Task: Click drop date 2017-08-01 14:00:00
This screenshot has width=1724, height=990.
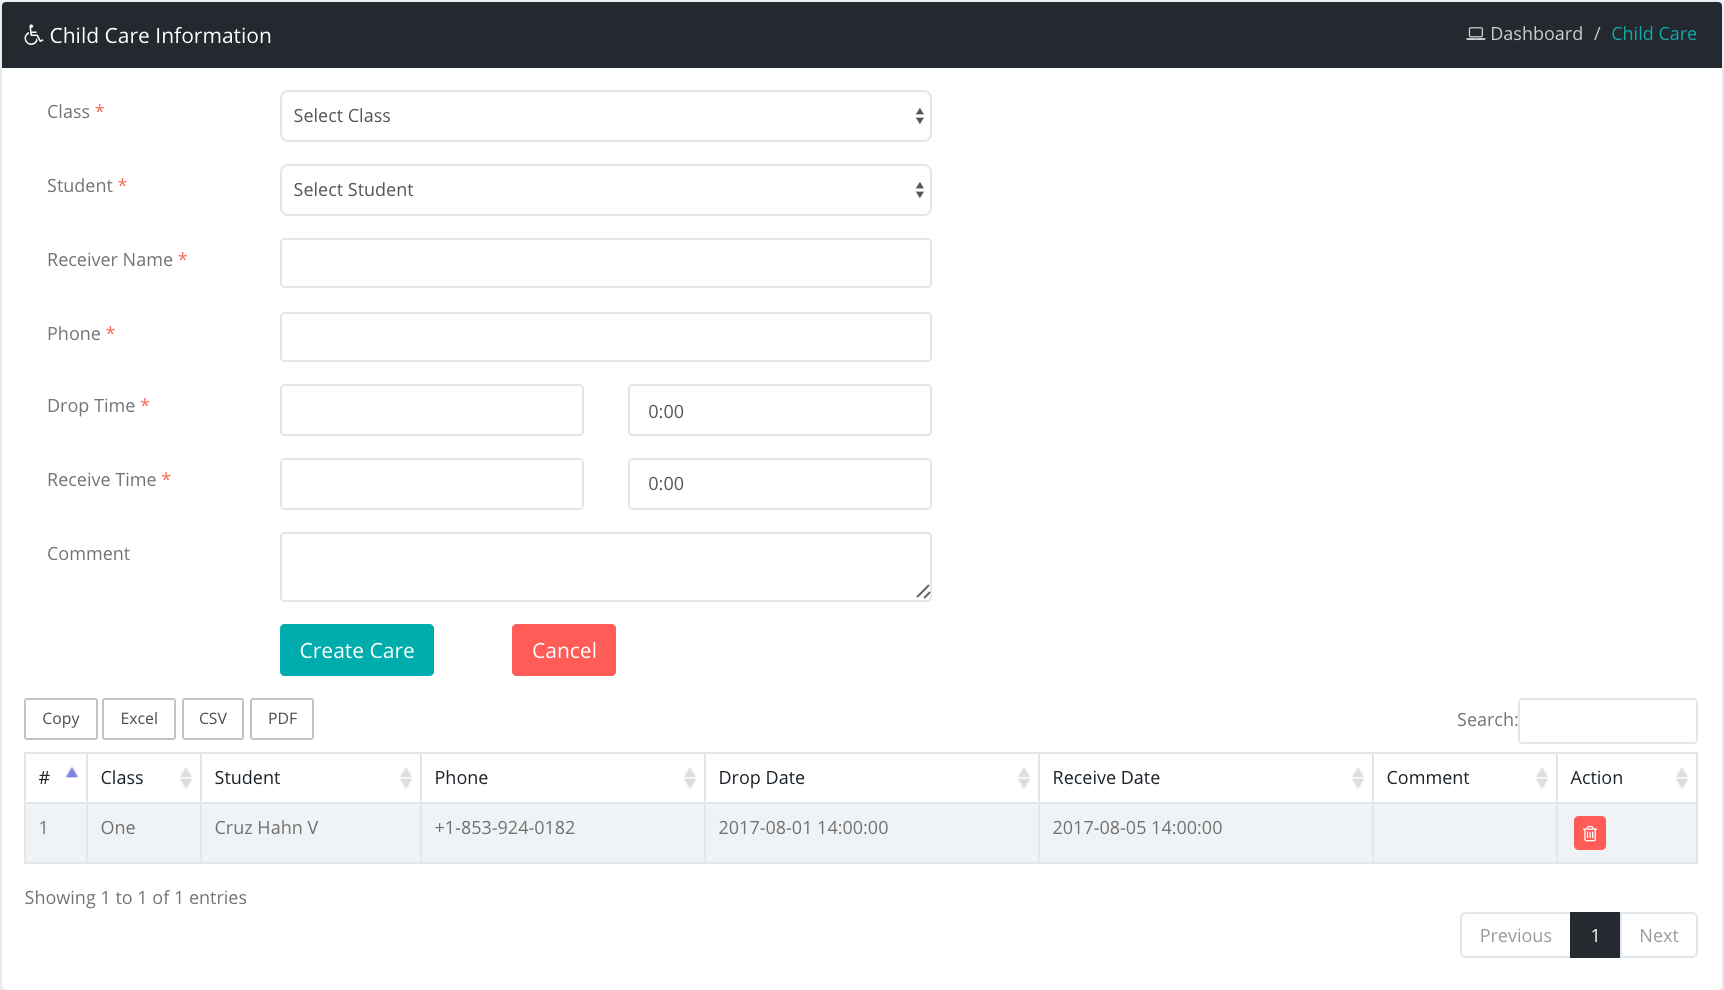Action: tap(803, 828)
